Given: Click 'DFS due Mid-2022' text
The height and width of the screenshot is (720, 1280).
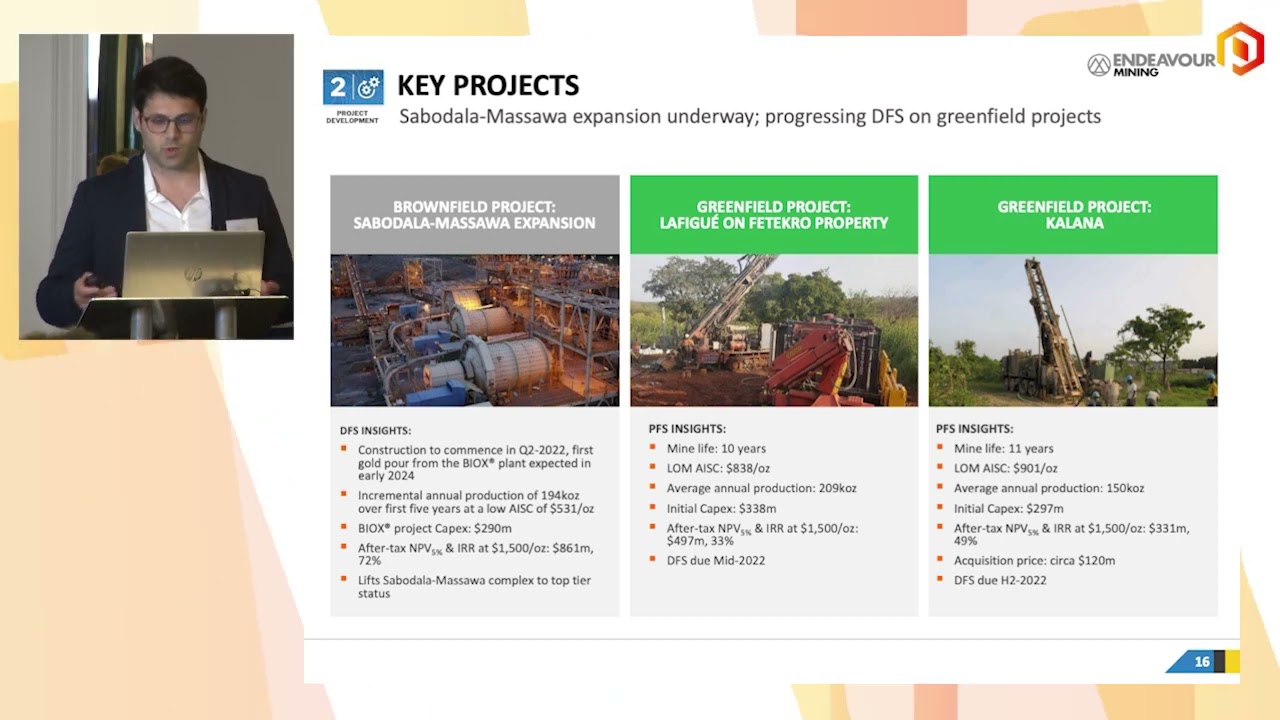Looking at the screenshot, I should click(716, 560).
